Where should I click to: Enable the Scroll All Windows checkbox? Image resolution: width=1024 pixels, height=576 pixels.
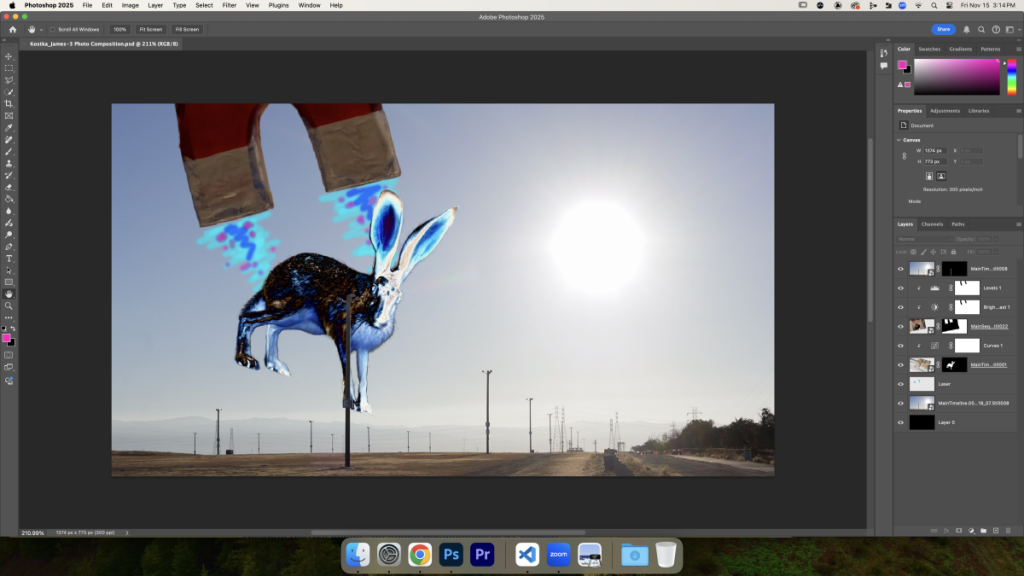(x=53, y=30)
